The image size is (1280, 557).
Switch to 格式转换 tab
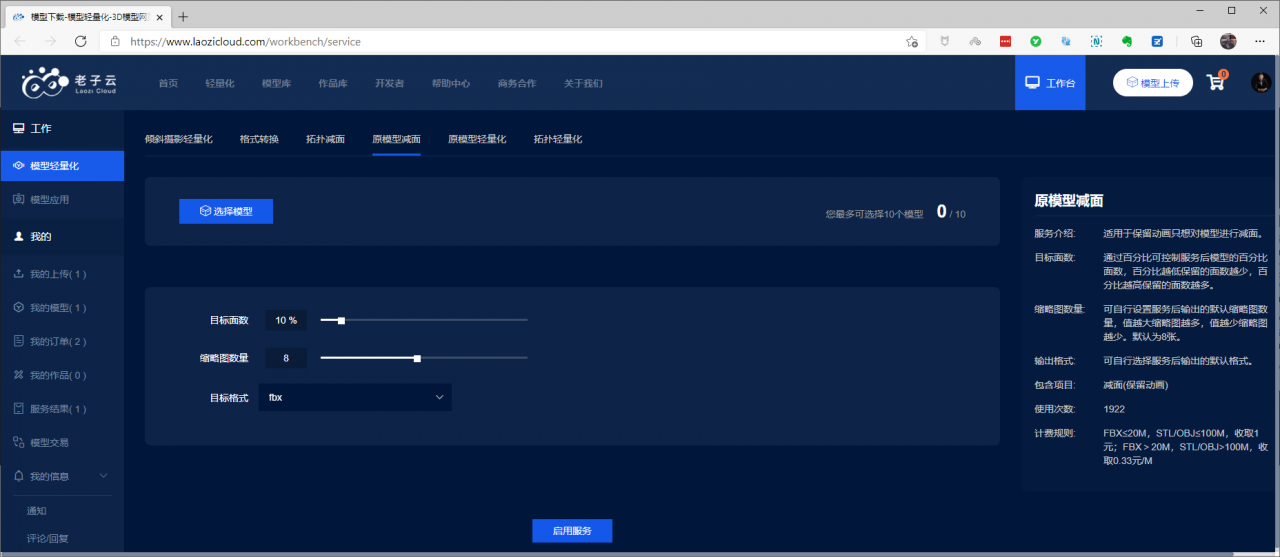click(259, 139)
